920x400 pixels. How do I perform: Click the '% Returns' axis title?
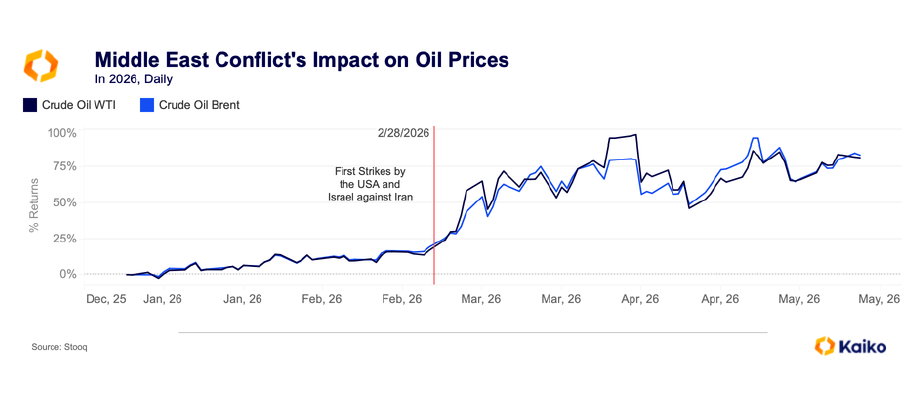coord(34,204)
